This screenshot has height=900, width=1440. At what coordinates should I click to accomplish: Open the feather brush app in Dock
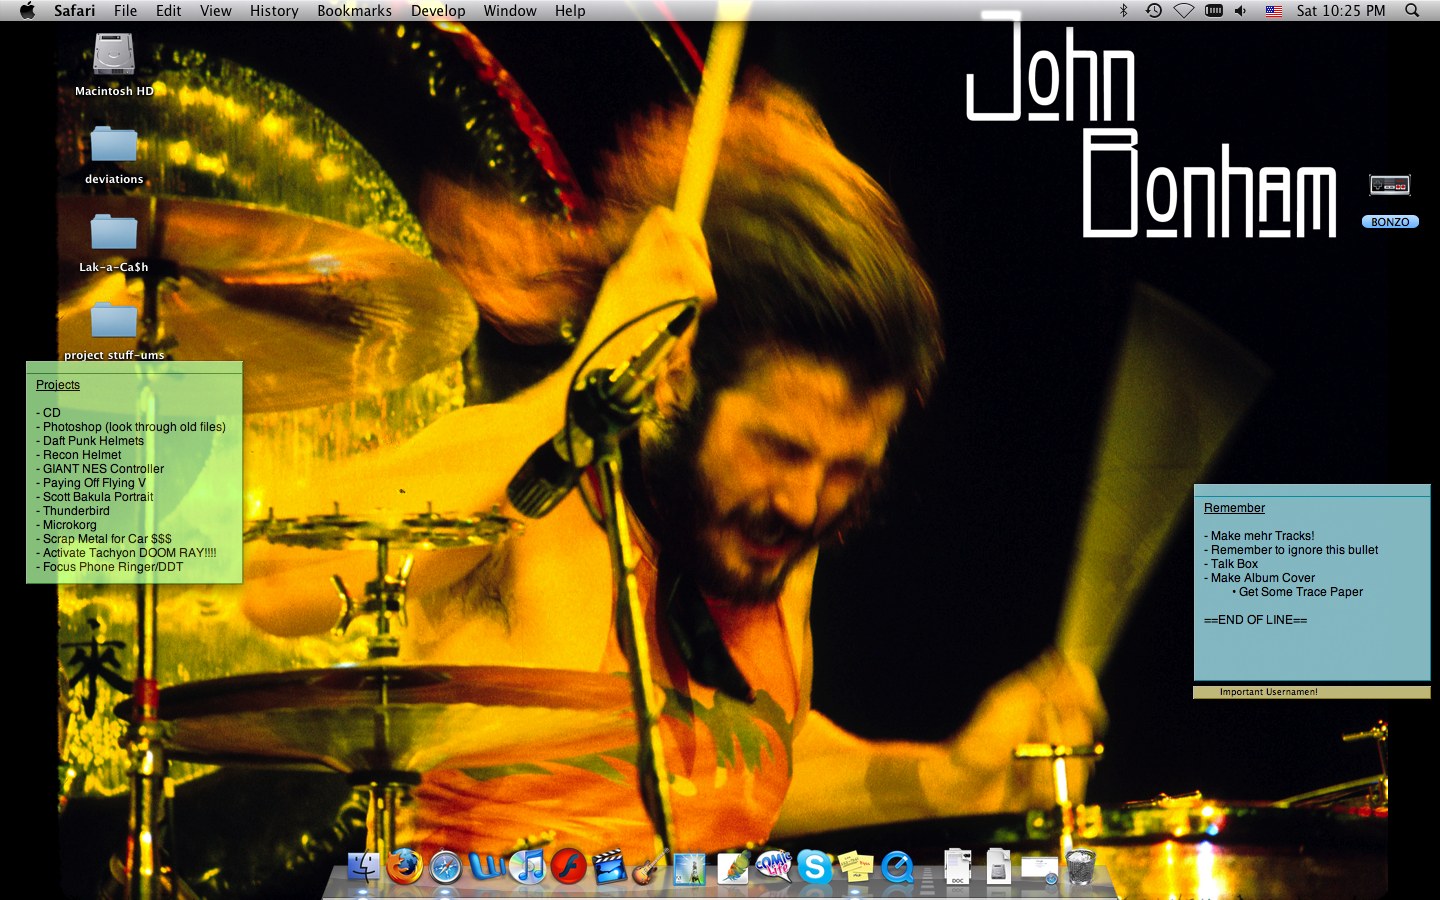(732, 867)
